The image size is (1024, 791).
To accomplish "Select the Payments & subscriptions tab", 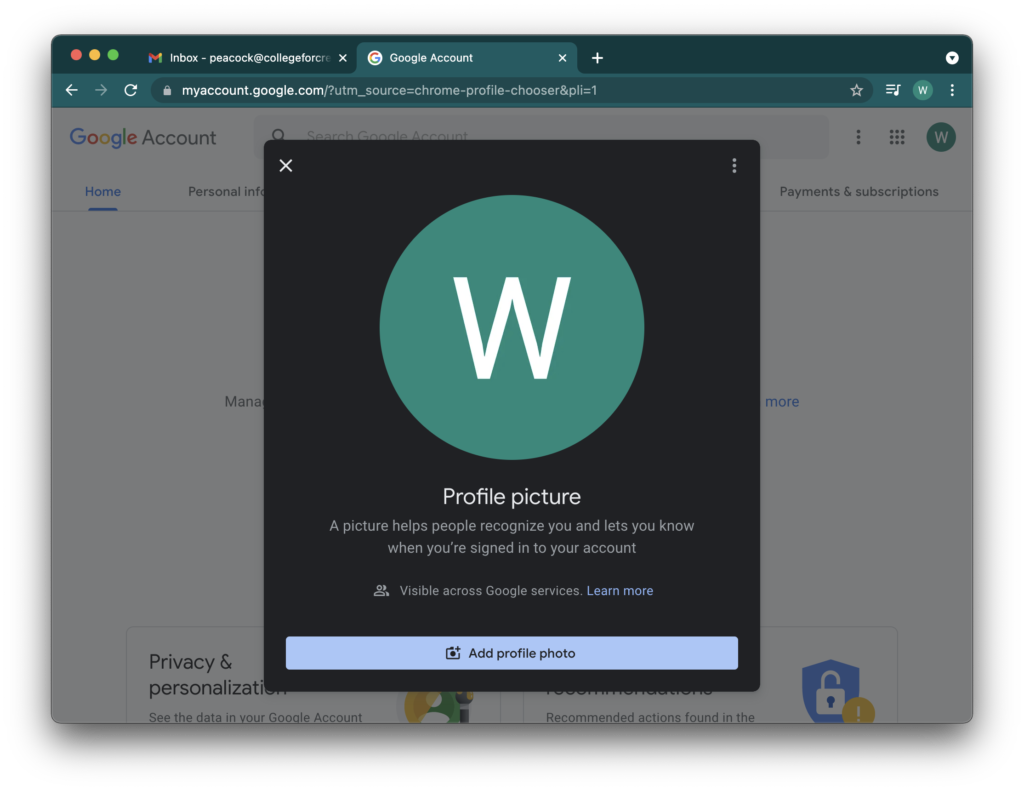I will pos(858,192).
